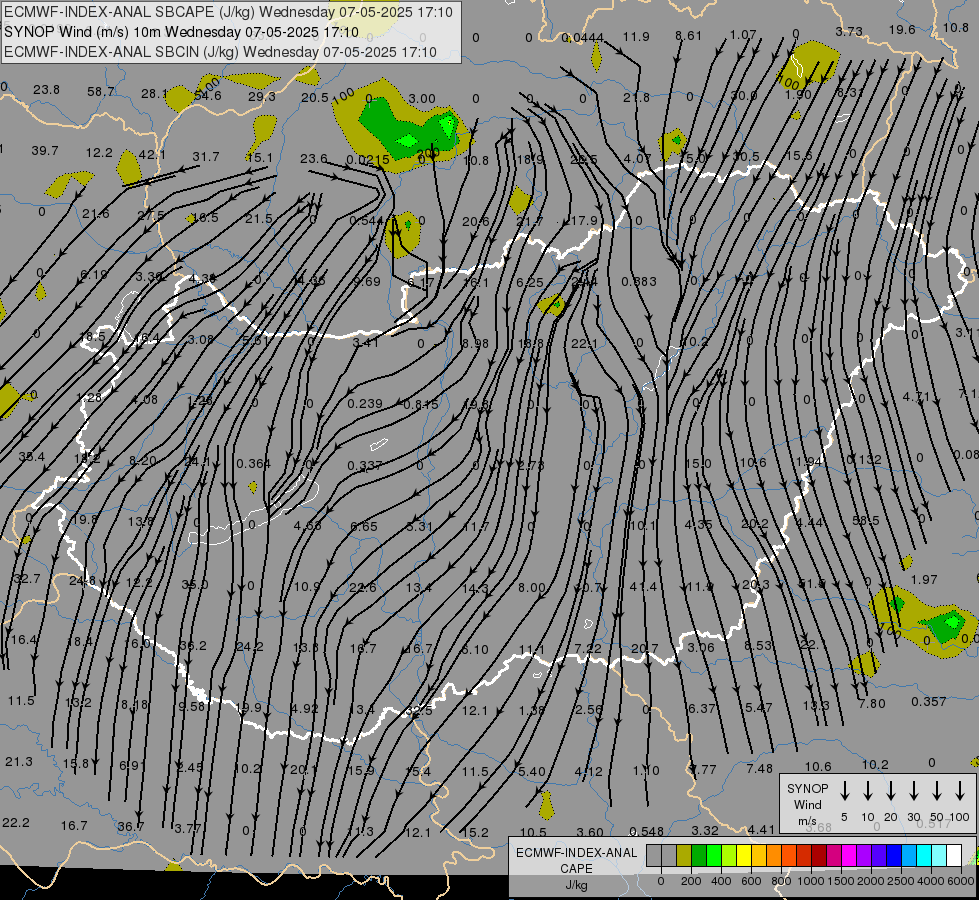
Task: Click the map value '41.4'
Action: pos(643,586)
